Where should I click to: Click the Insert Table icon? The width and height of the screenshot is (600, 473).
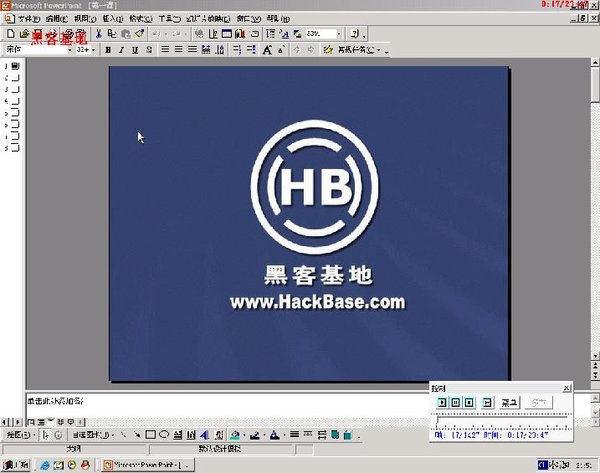227,34
